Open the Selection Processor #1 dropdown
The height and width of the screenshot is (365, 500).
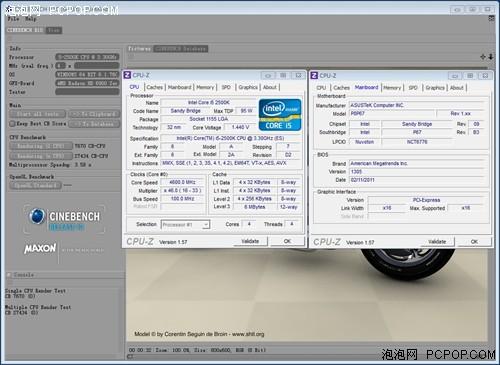tap(185, 225)
